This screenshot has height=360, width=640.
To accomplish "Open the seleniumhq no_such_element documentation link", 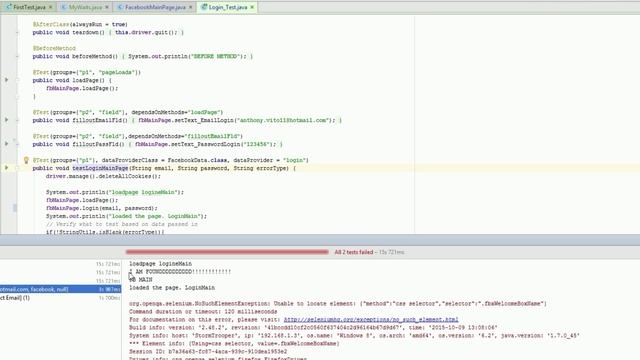I will click(371, 320).
